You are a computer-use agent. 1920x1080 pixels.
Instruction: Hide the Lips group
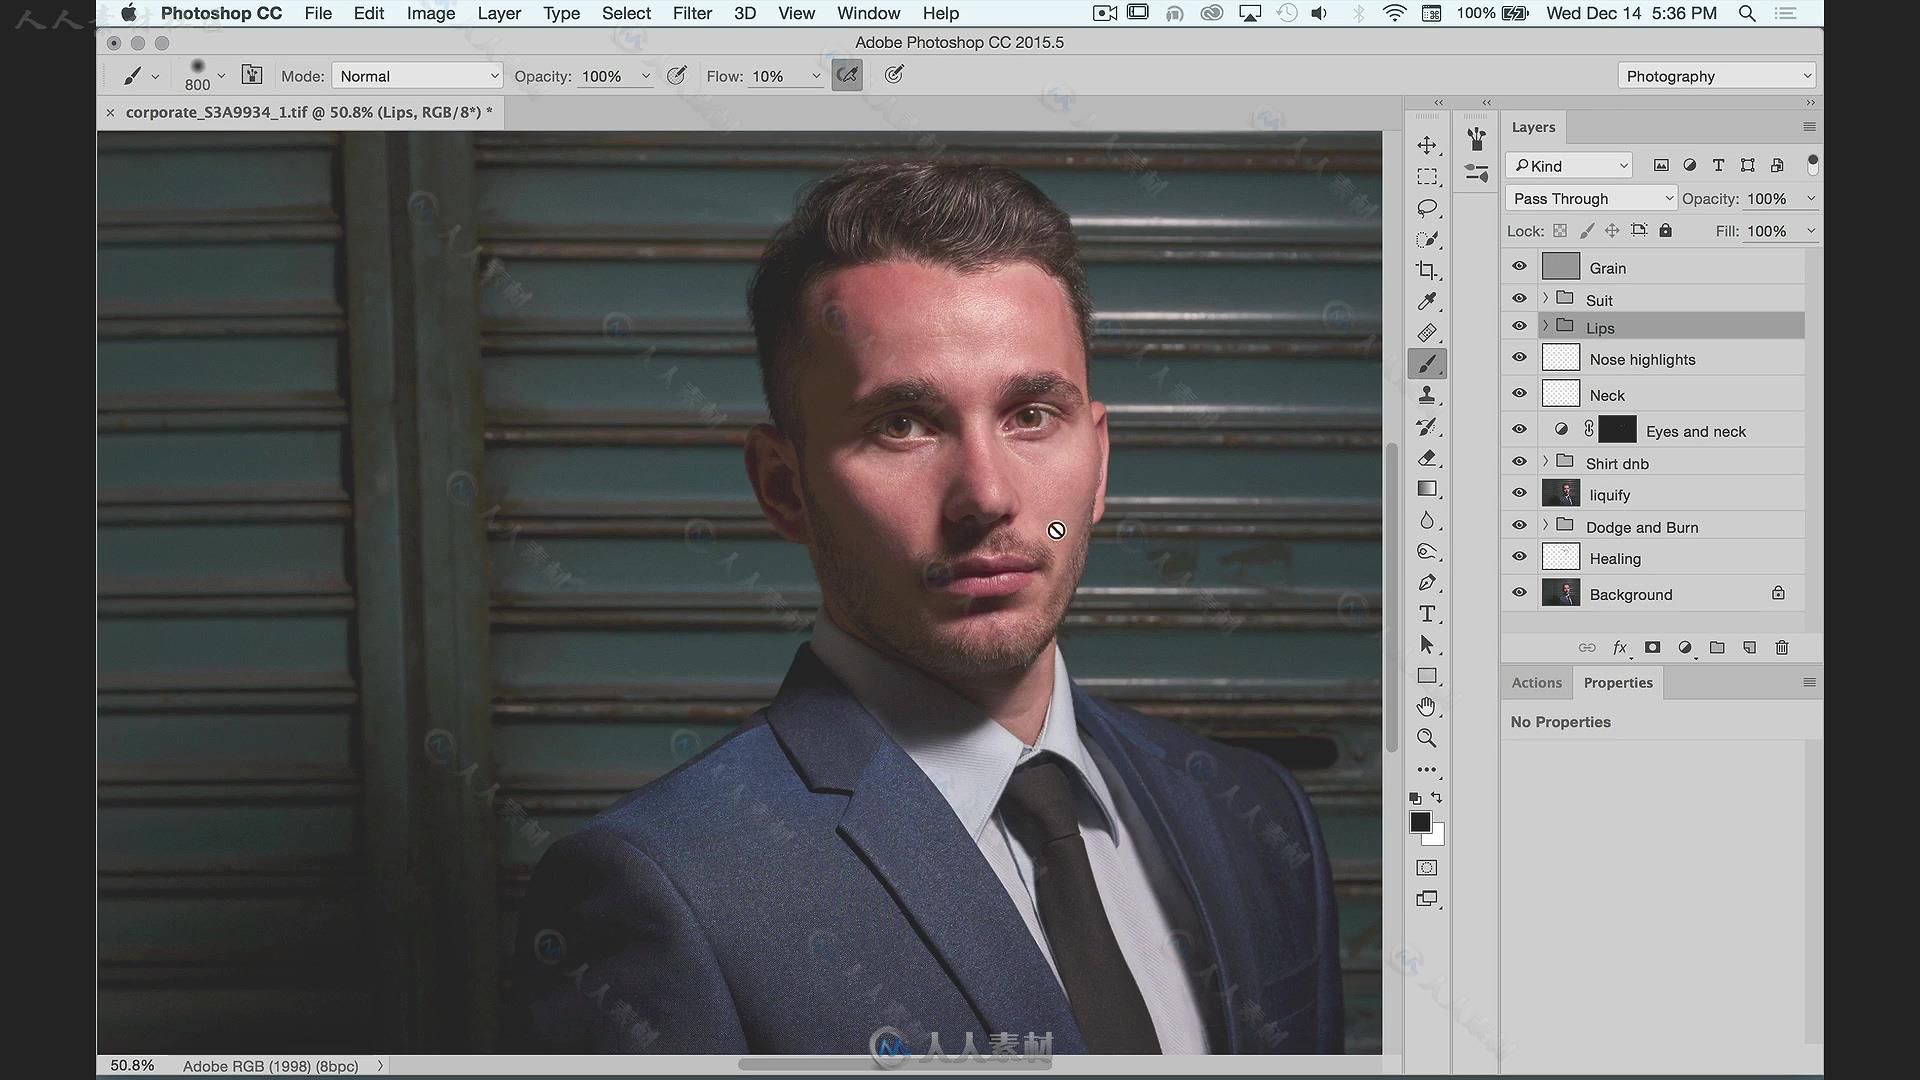pos(1519,326)
